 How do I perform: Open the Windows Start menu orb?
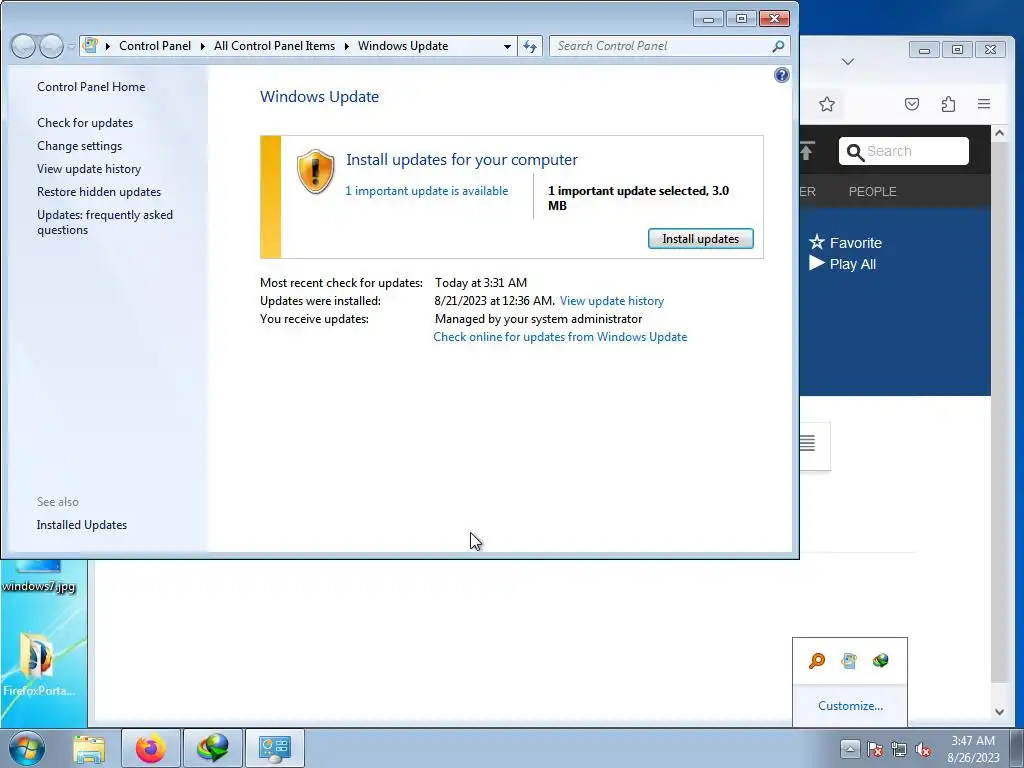coord(27,748)
